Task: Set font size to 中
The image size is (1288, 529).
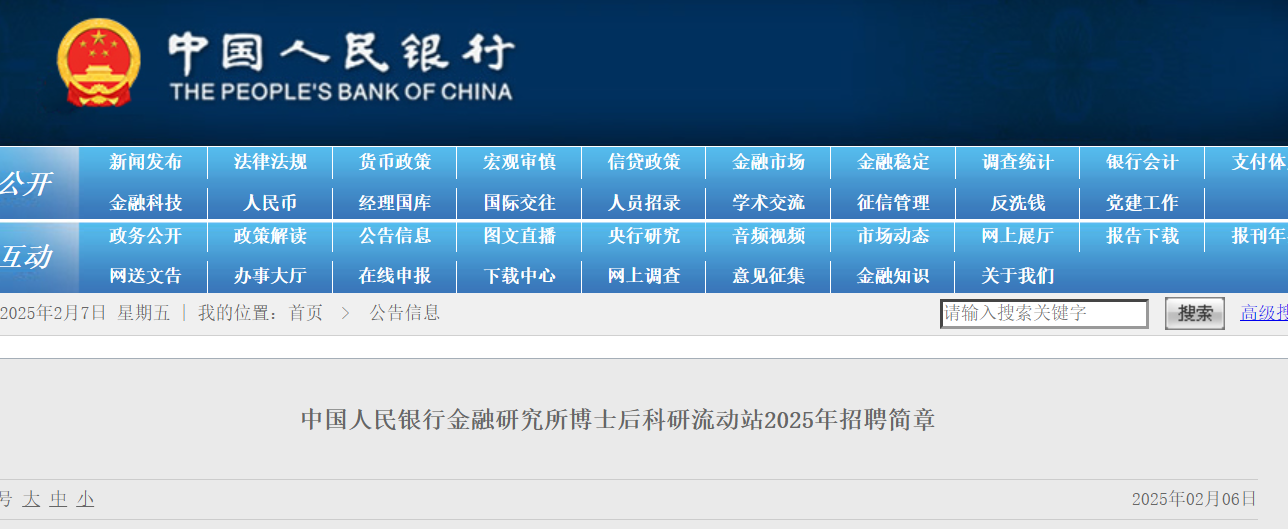Action: (59, 499)
